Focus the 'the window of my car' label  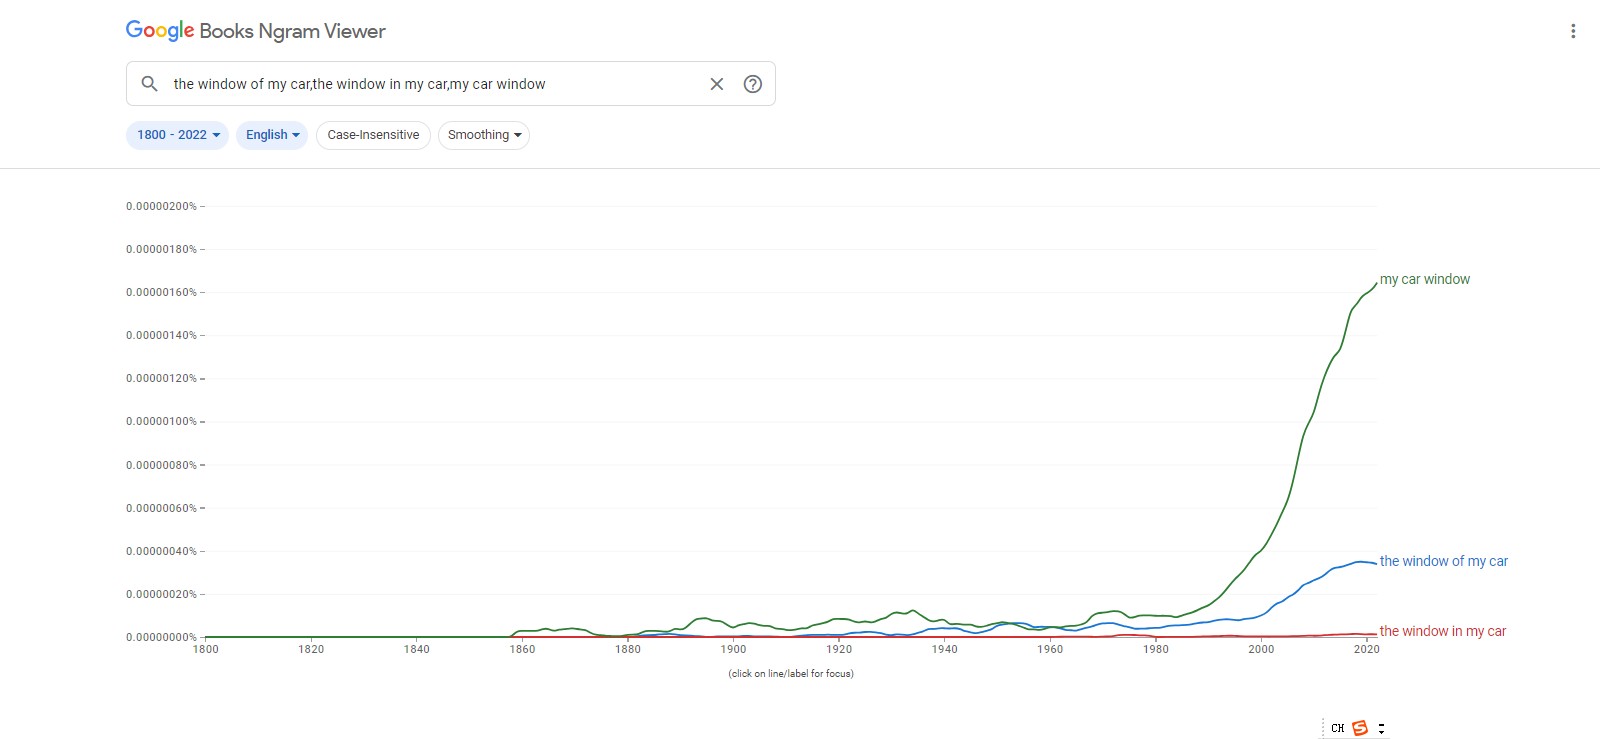tap(1444, 561)
